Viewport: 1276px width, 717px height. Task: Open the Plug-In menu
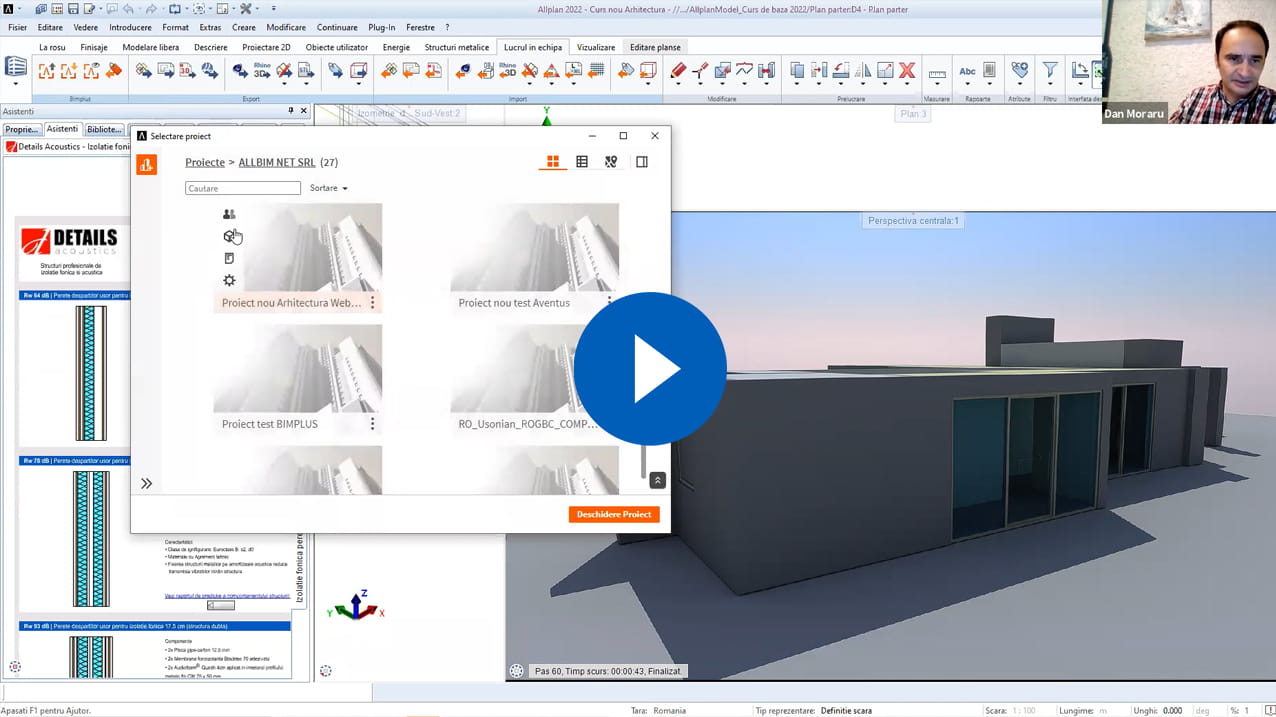click(x=382, y=28)
